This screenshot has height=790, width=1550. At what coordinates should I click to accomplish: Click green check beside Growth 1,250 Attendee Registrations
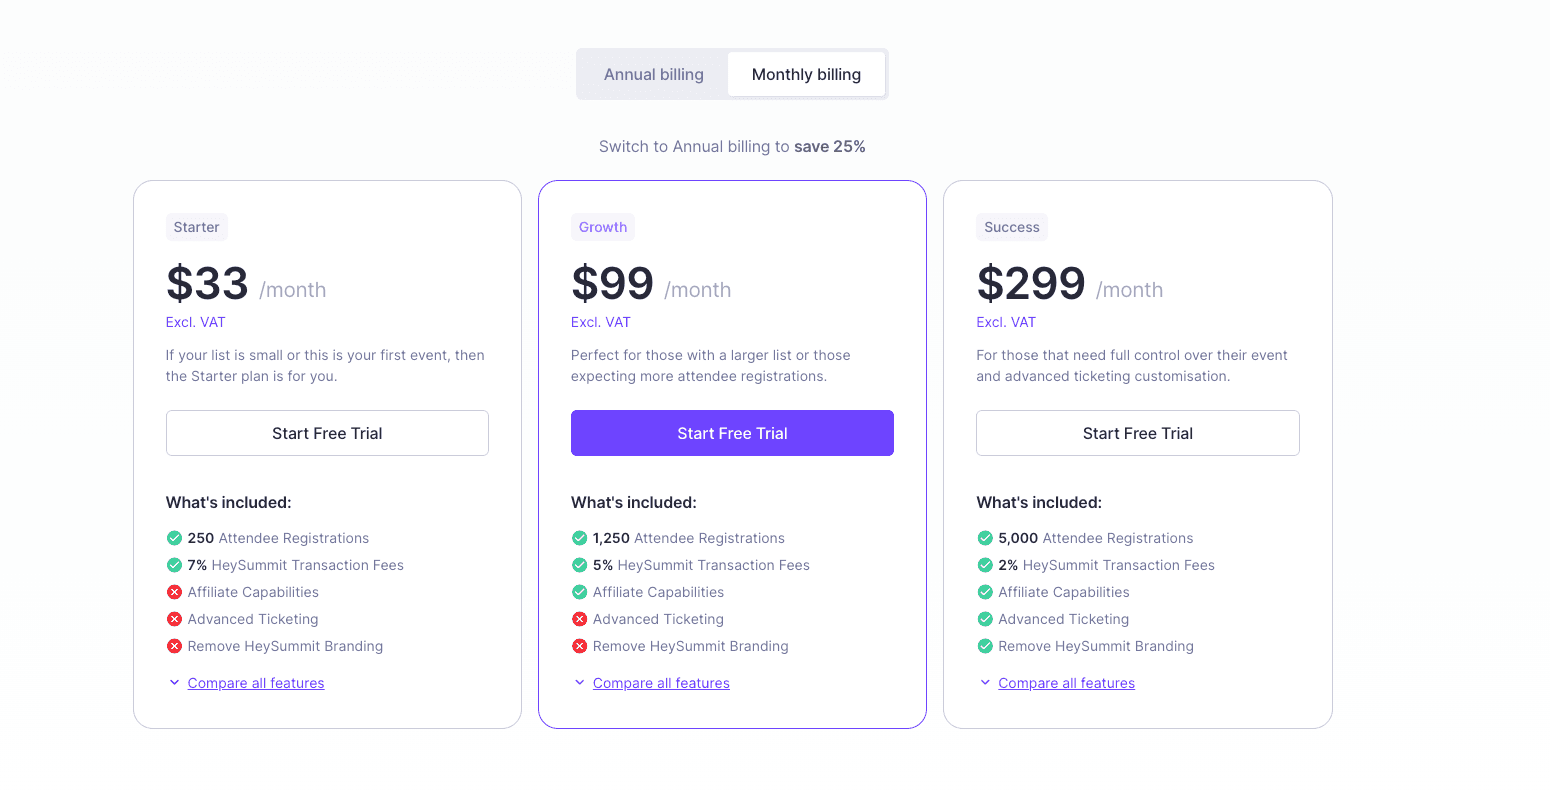tap(579, 538)
